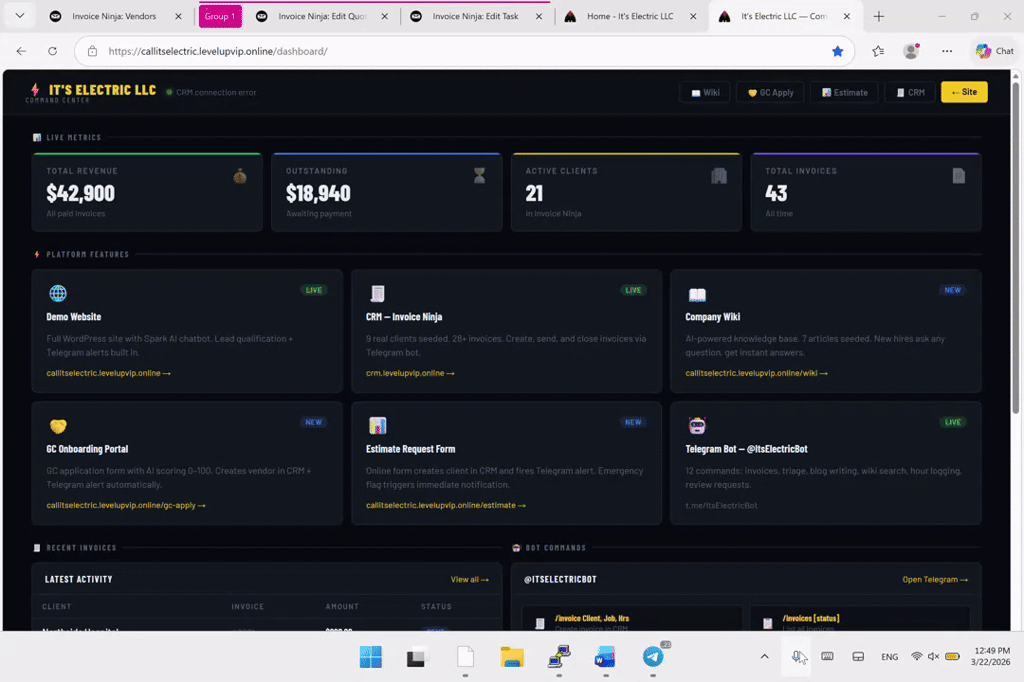The image size is (1024, 682).
Task: Click View all in Latest Activity
Action: coord(470,579)
